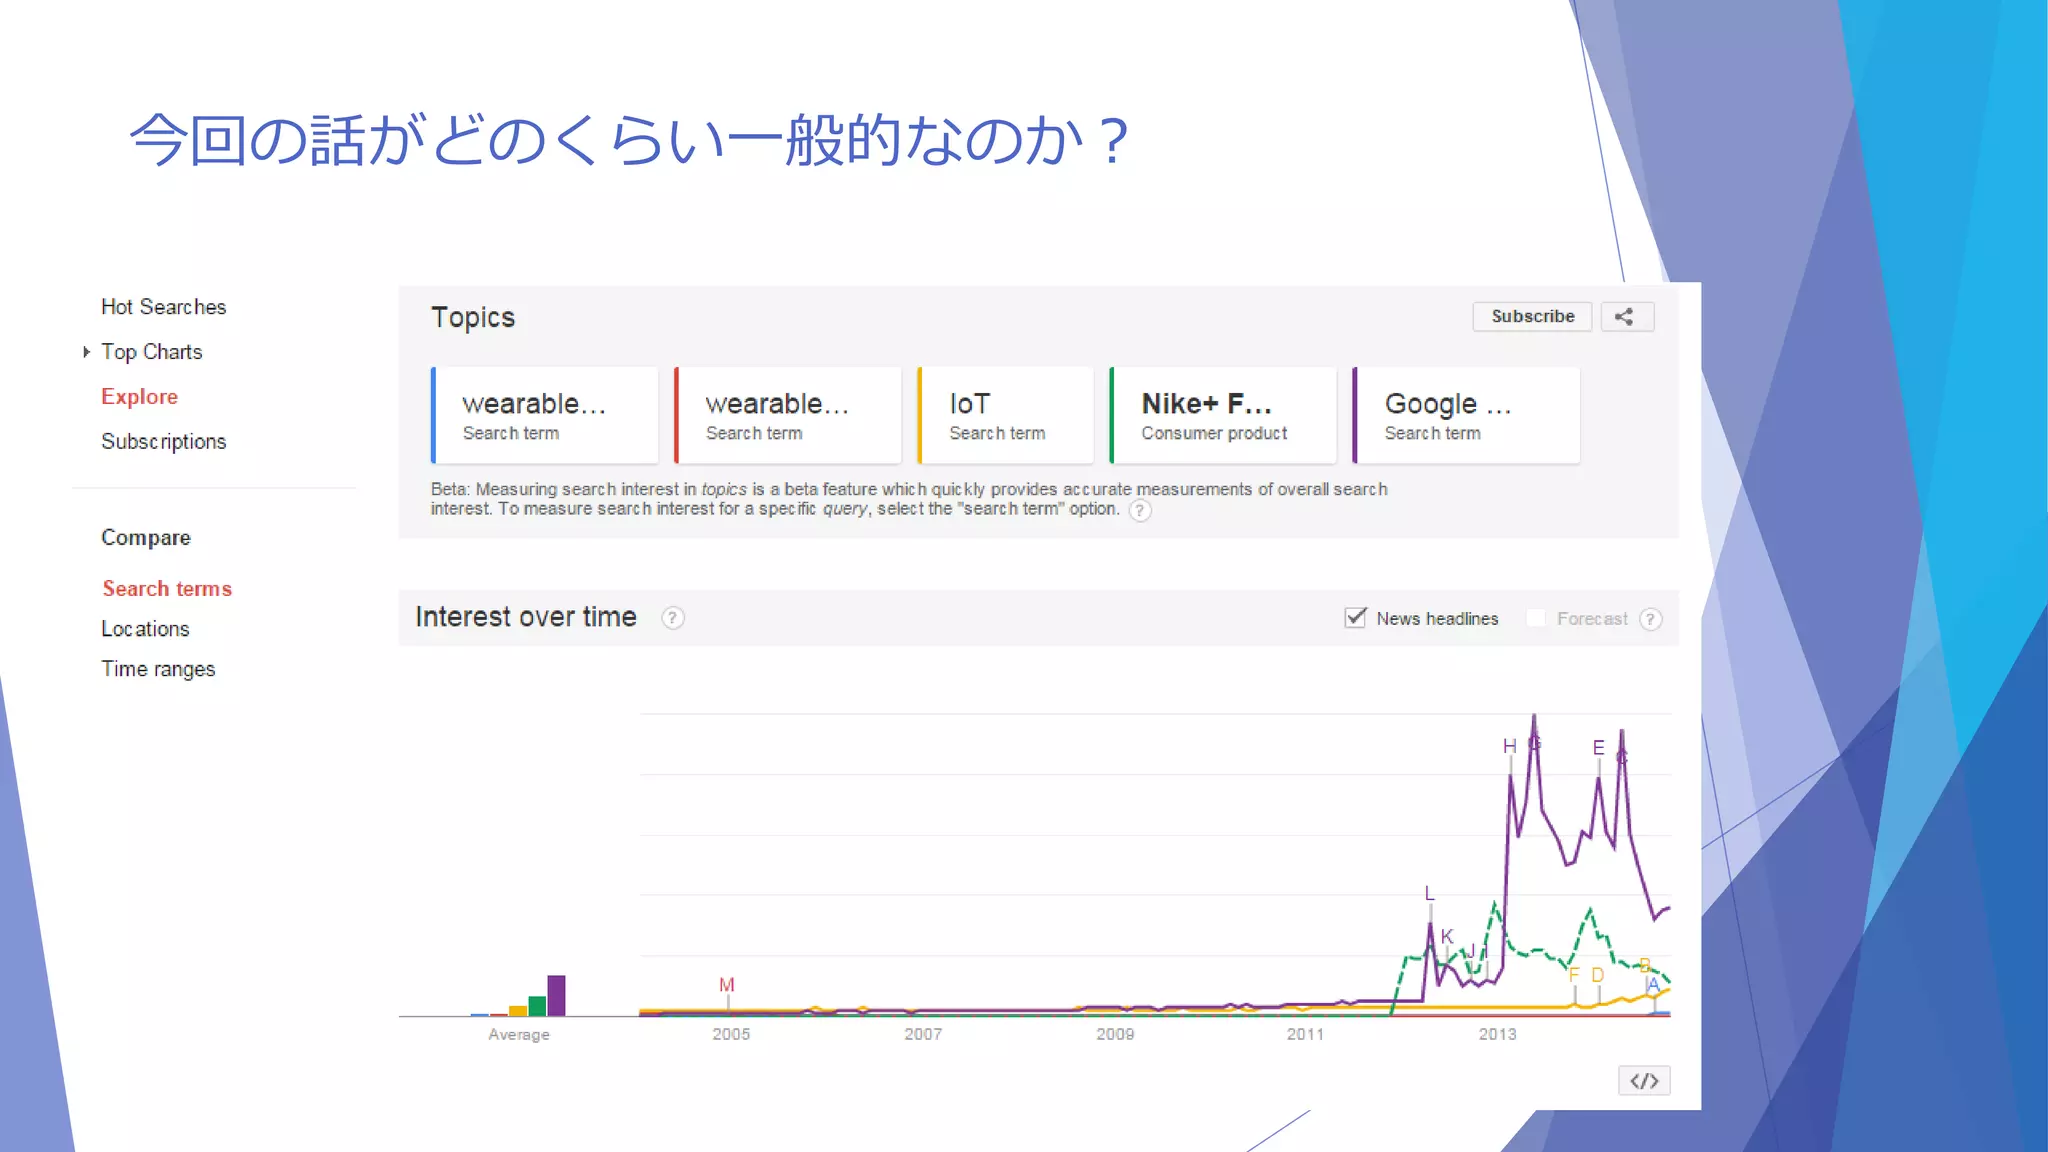
Task: Uncheck the News headlines checkbox
Action: pos(1355,618)
